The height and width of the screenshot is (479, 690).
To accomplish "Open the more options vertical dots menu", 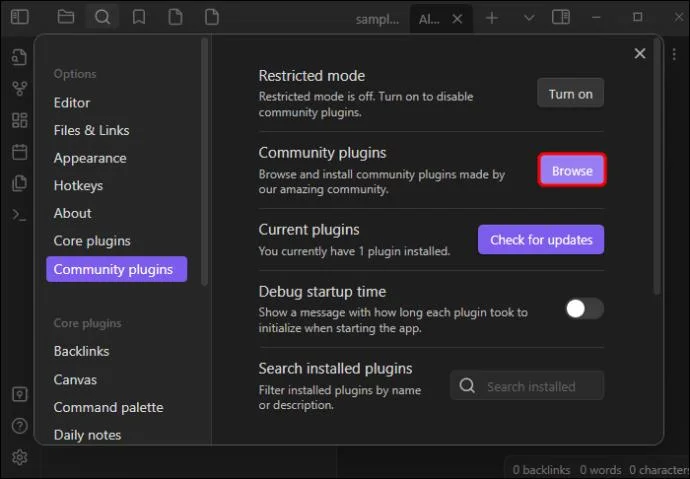I will coord(674,54).
